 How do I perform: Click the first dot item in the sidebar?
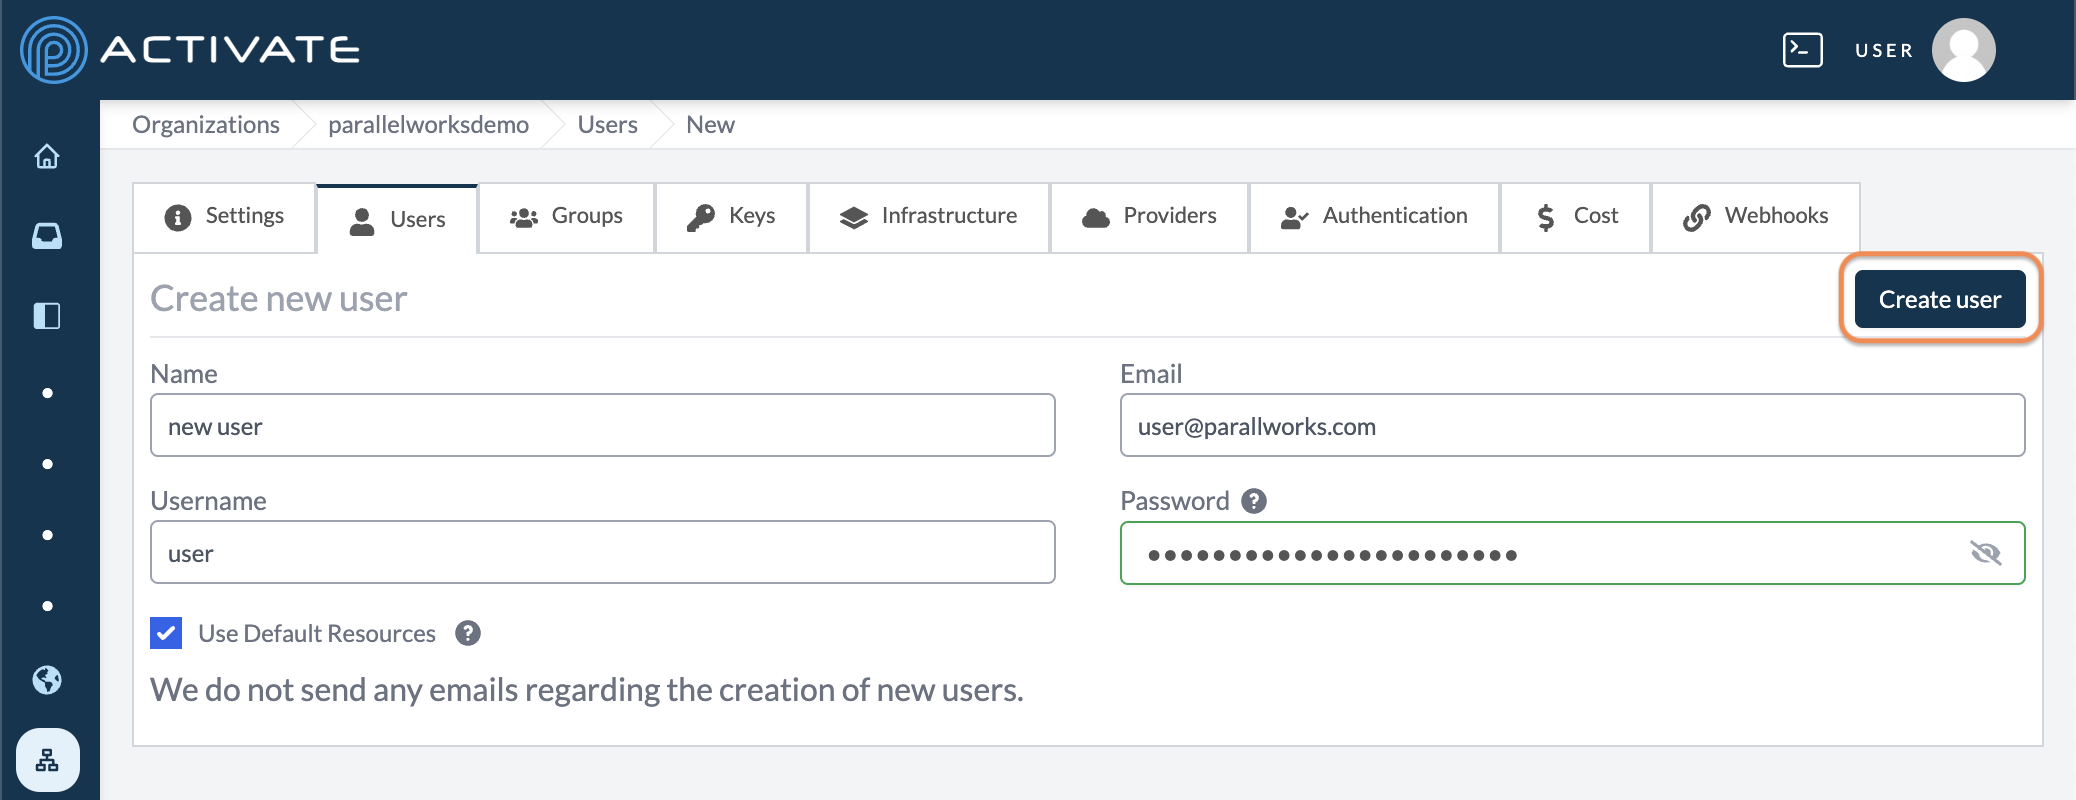tap(47, 393)
